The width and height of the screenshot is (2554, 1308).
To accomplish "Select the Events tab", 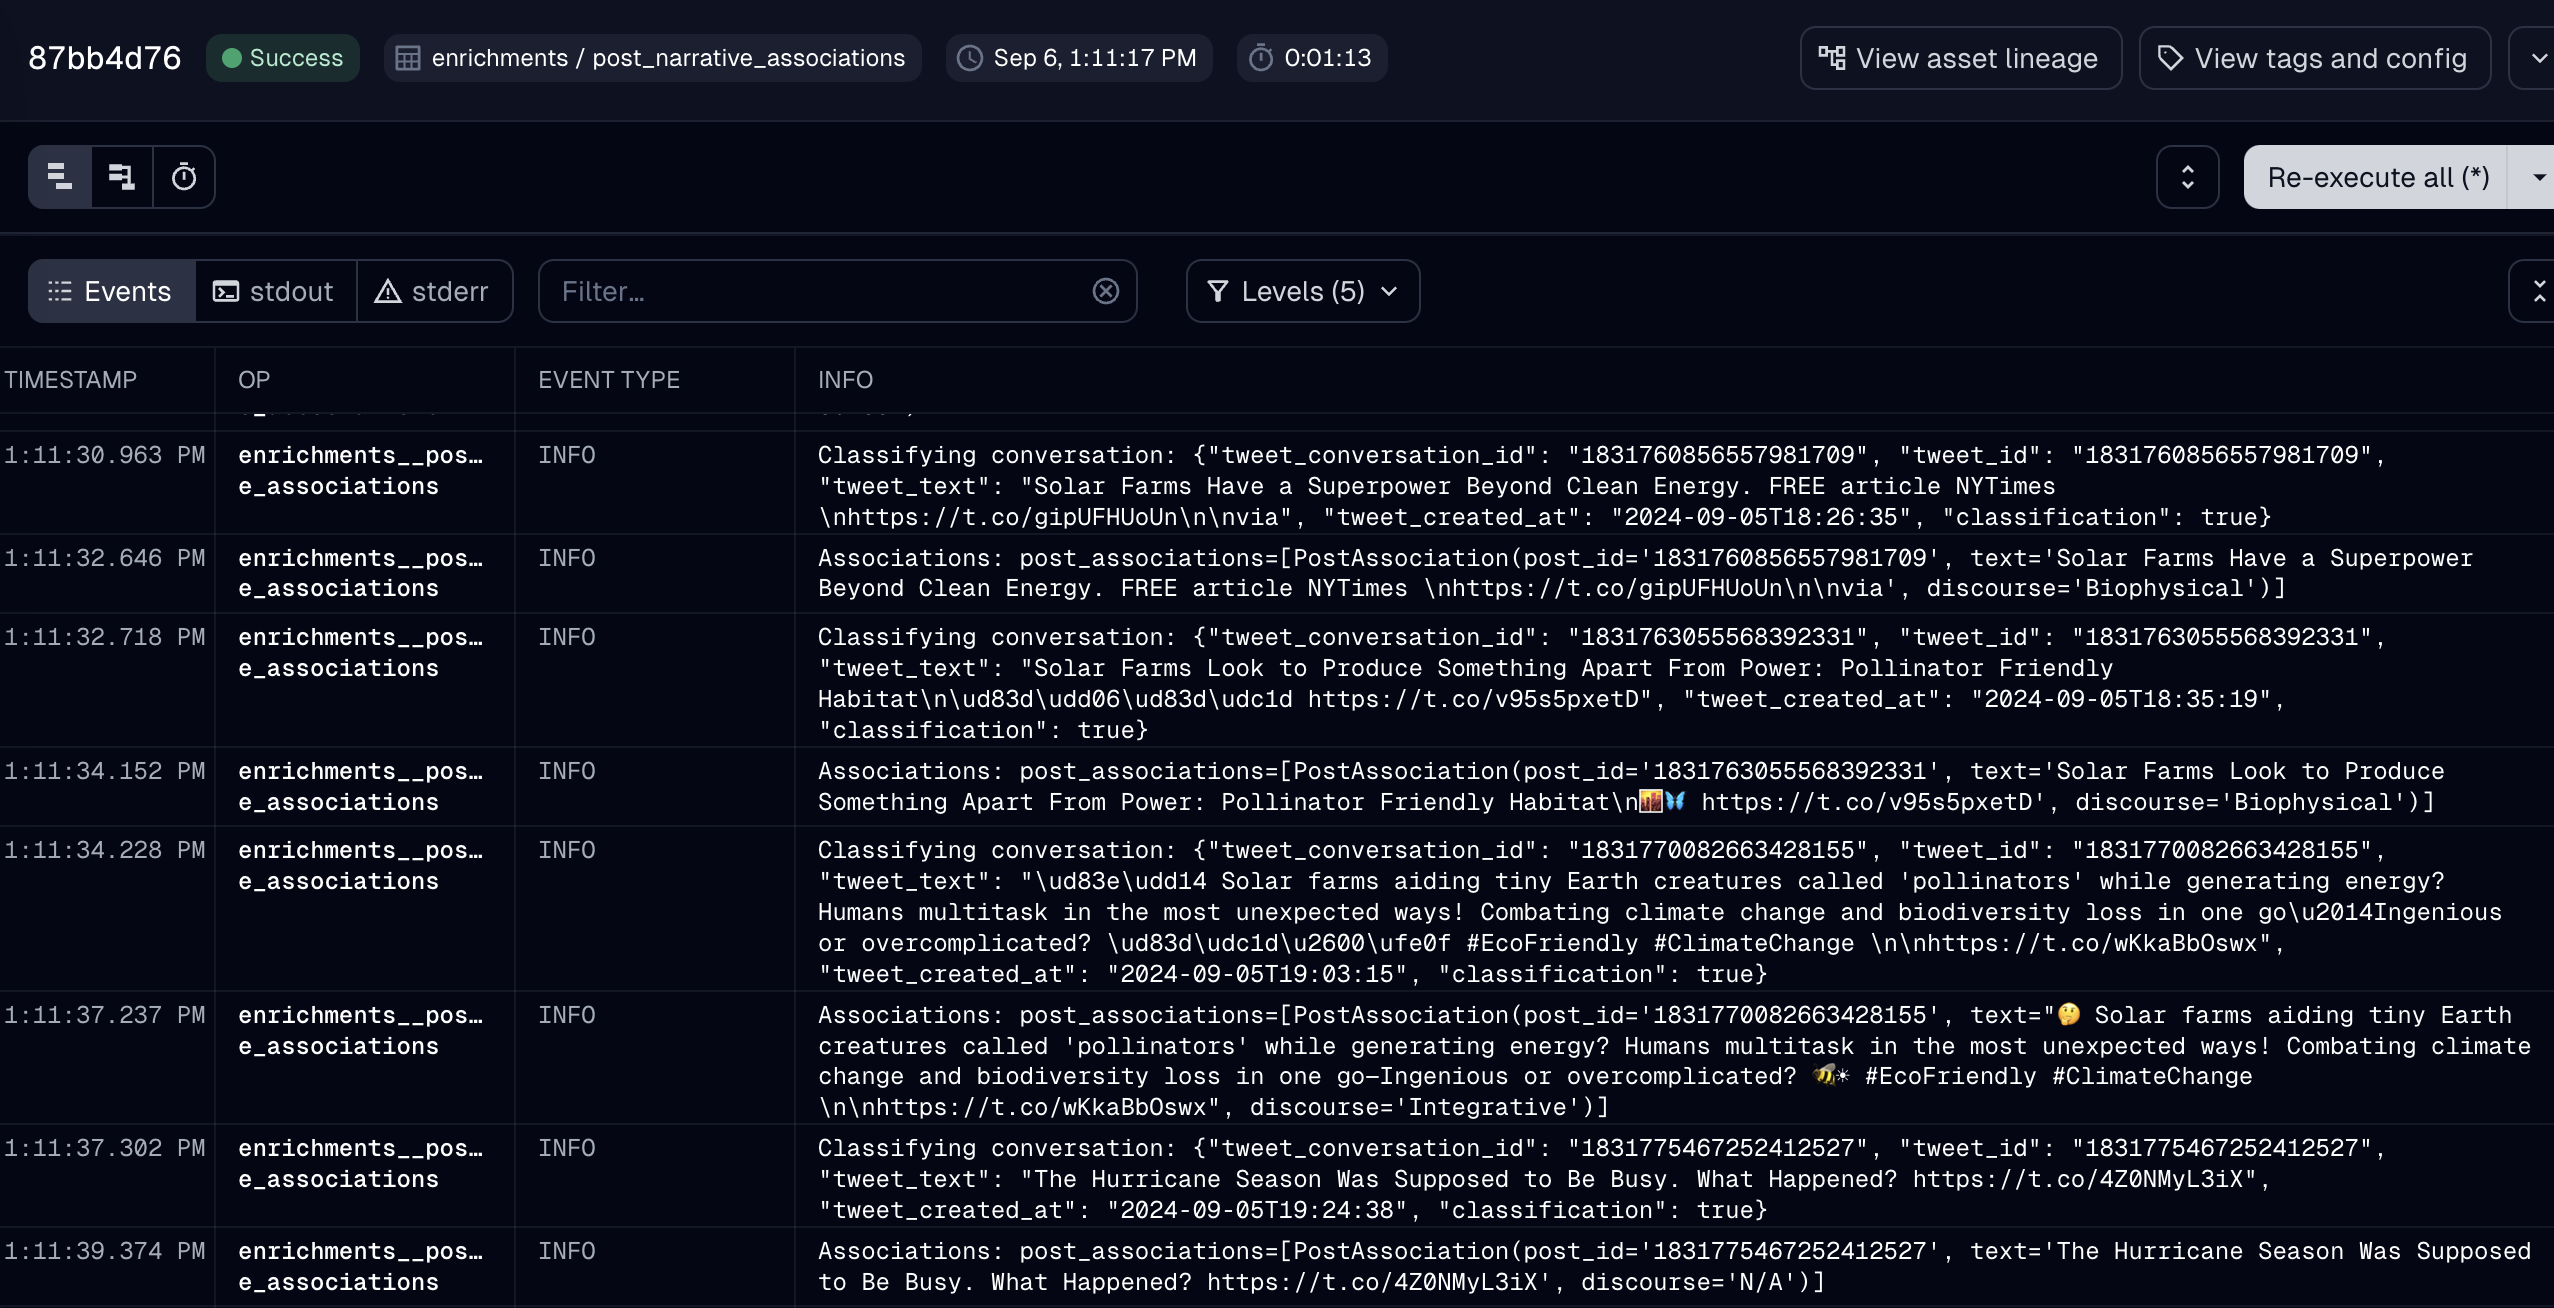I will [111, 291].
